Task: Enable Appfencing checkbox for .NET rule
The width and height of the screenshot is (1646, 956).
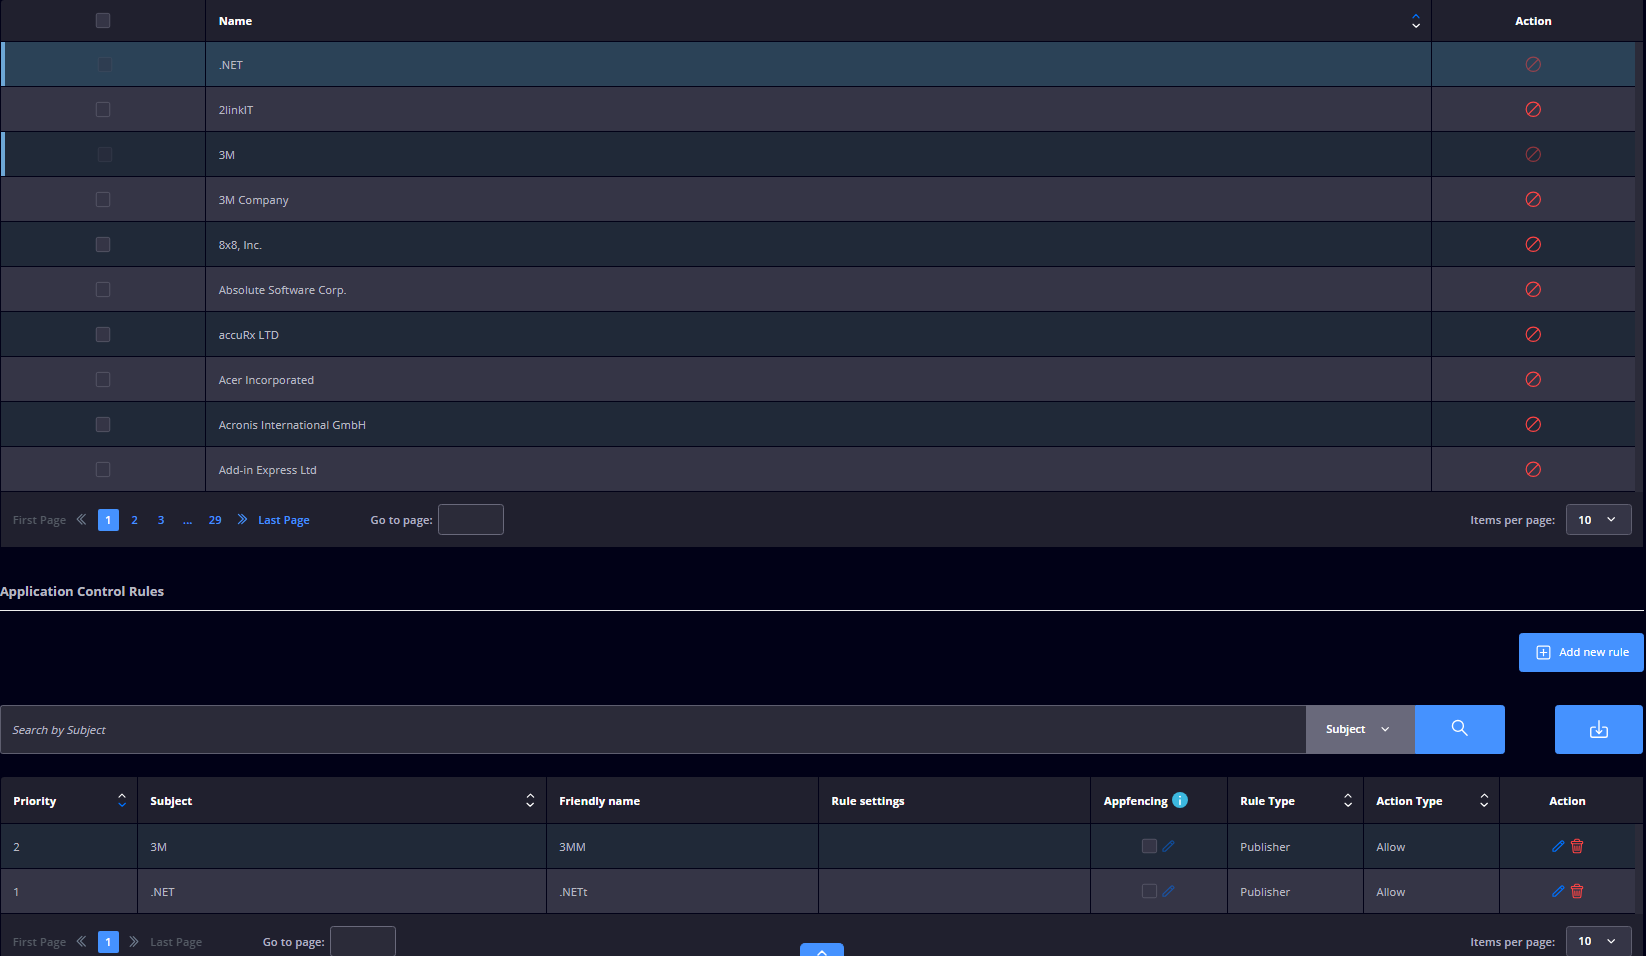Action: tap(1149, 891)
